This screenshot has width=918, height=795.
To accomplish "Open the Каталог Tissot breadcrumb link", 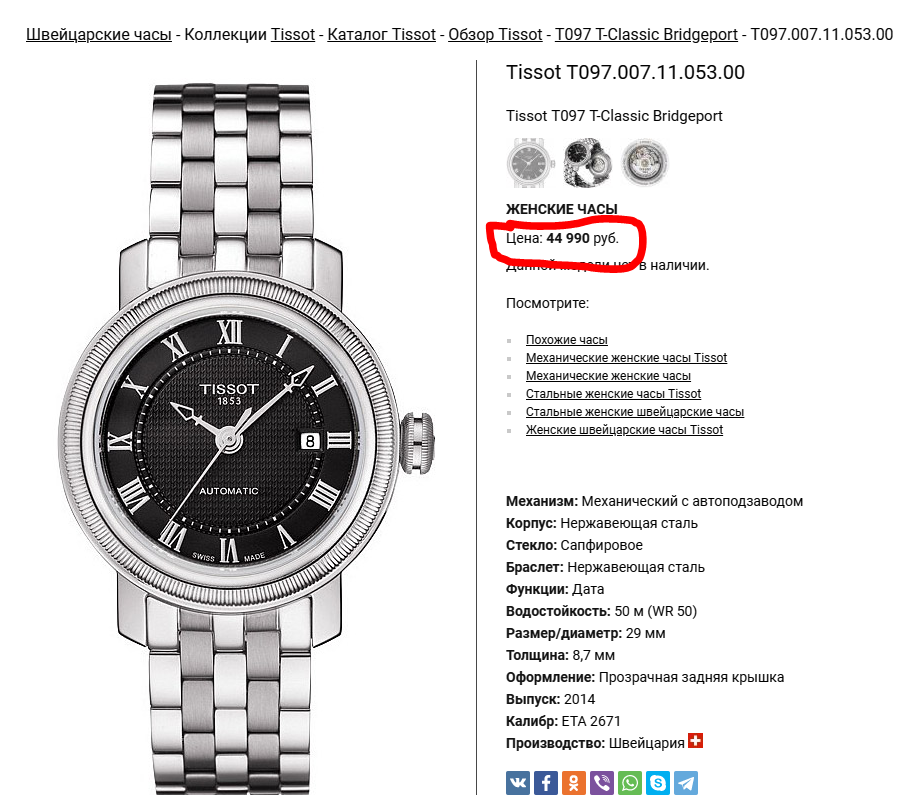I will point(382,35).
